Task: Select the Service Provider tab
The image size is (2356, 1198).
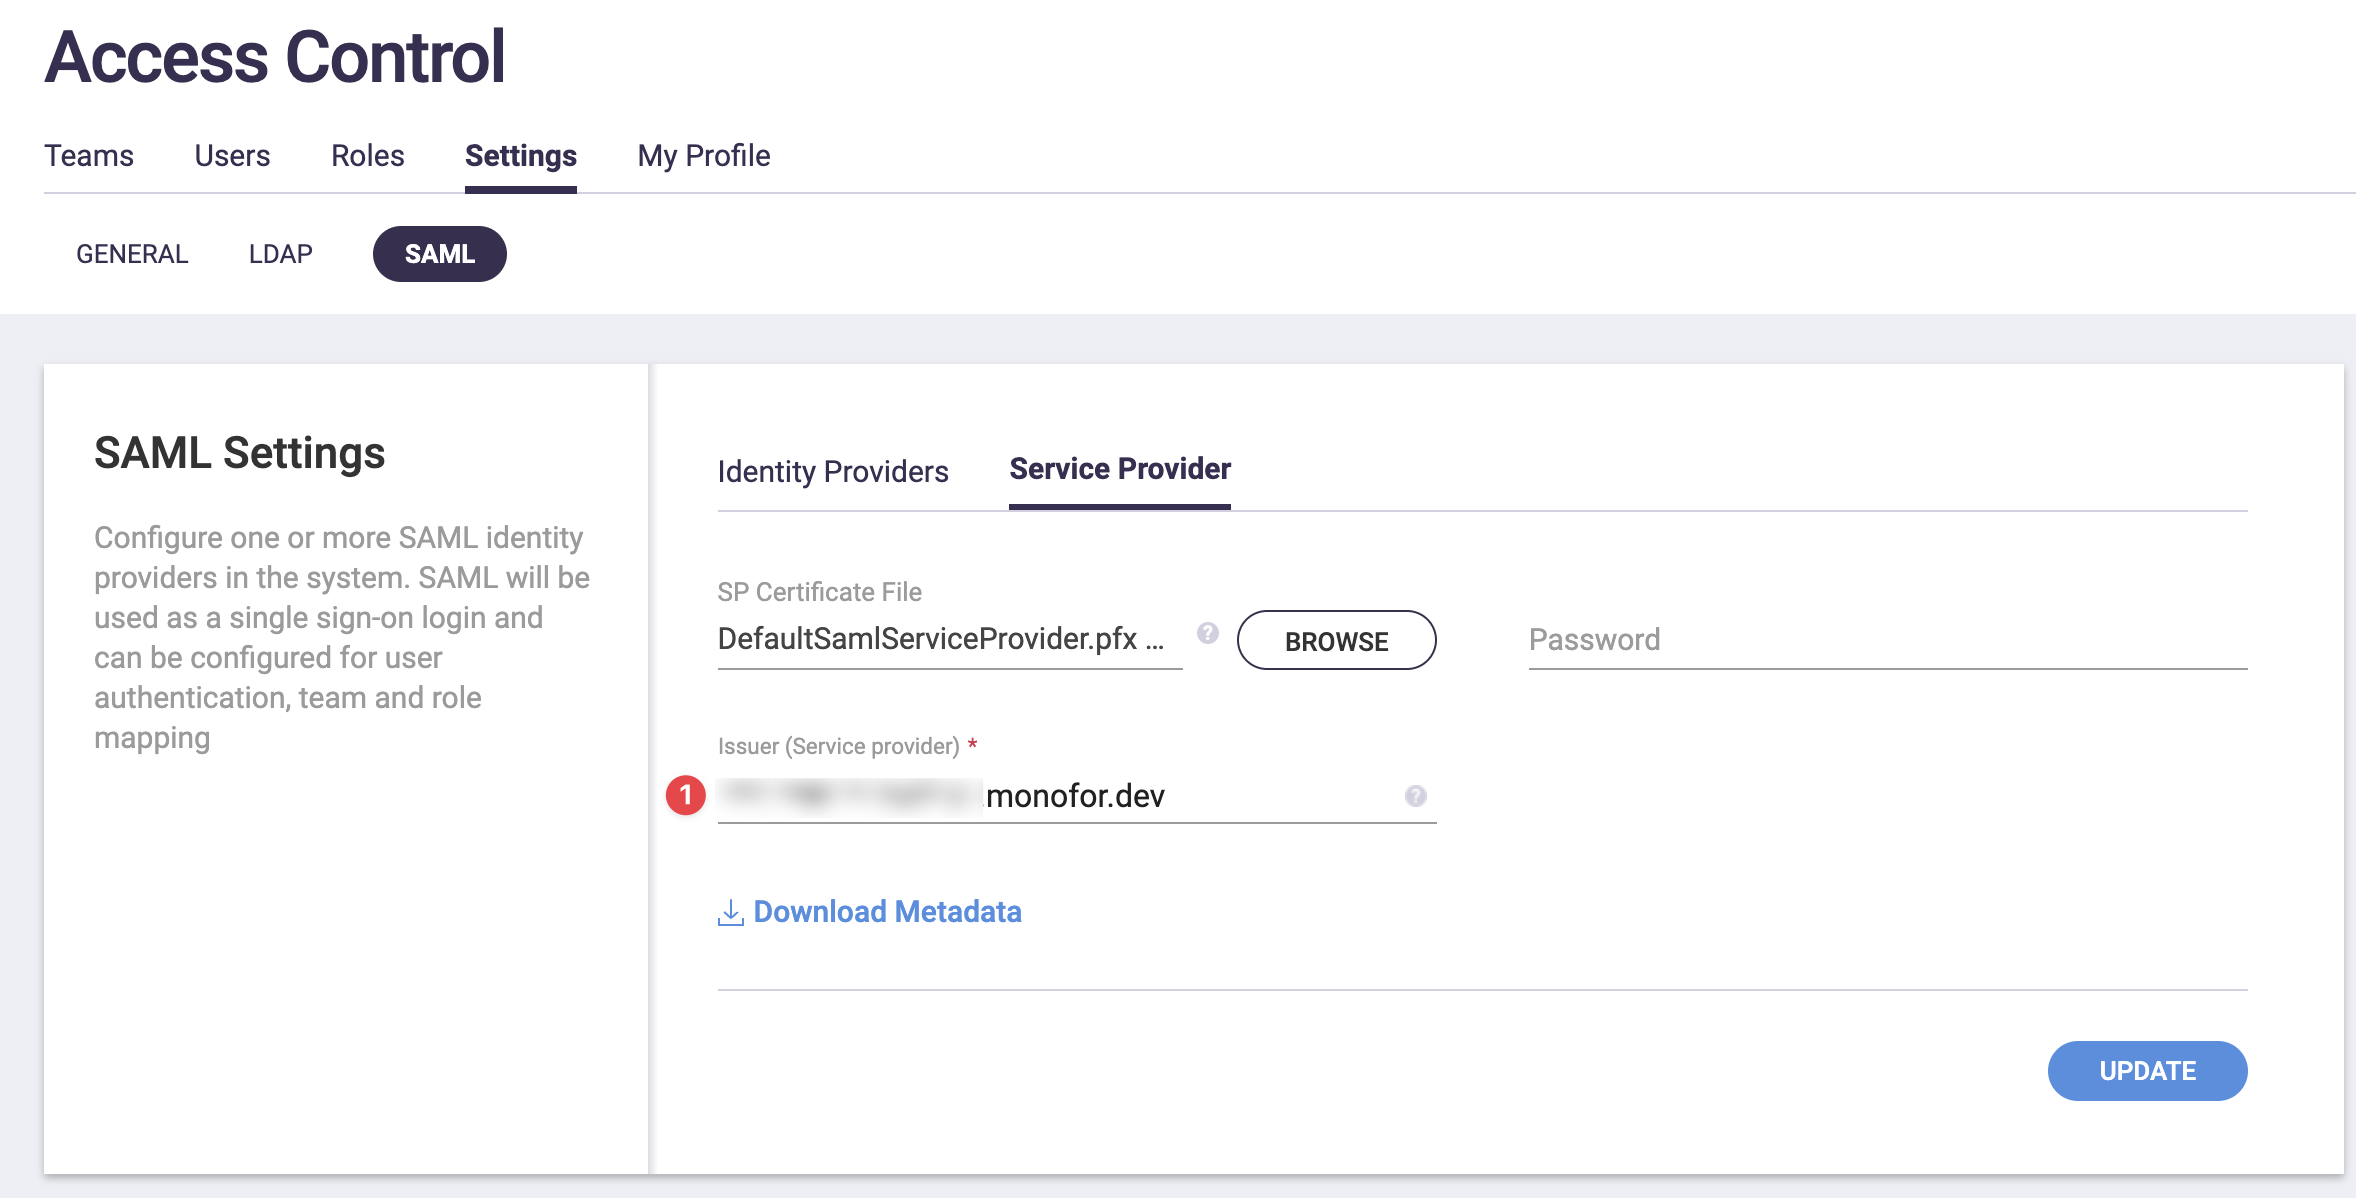Action: tap(1119, 469)
